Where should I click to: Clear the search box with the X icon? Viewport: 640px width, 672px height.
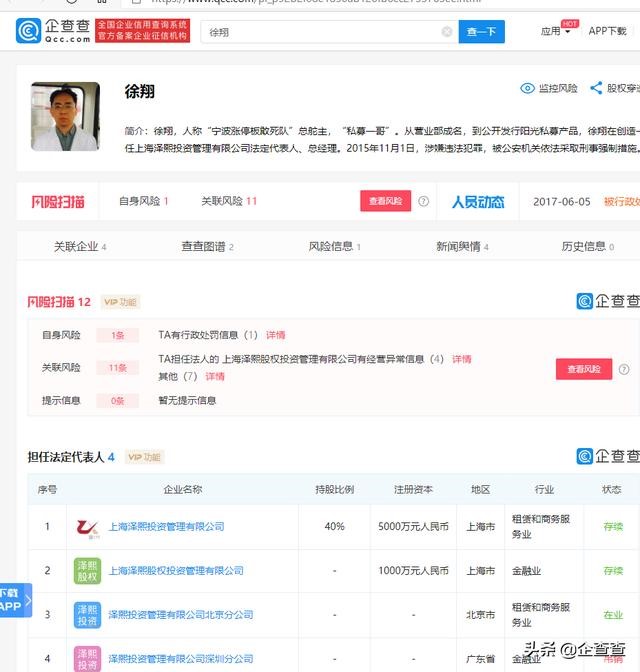447,32
